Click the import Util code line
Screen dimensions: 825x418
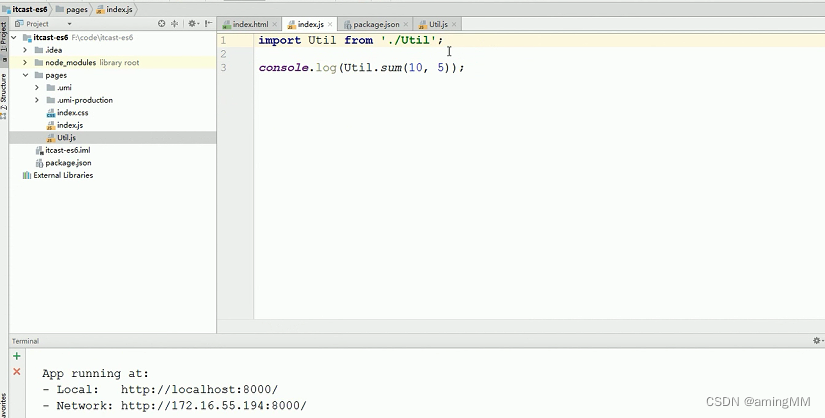click(351, 41)
